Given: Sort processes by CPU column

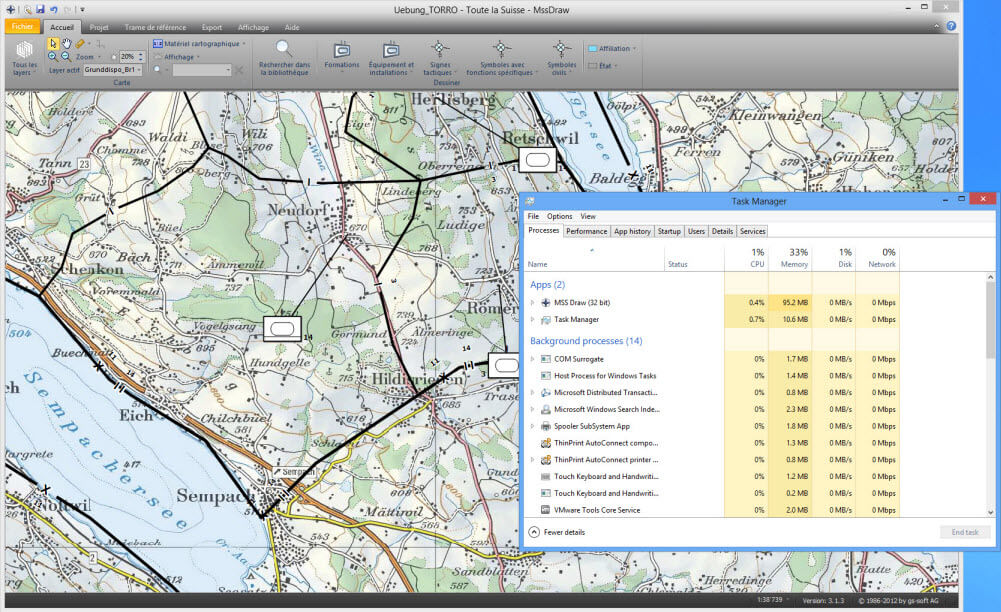Looking at the screenshot, I should pos(746,258).
